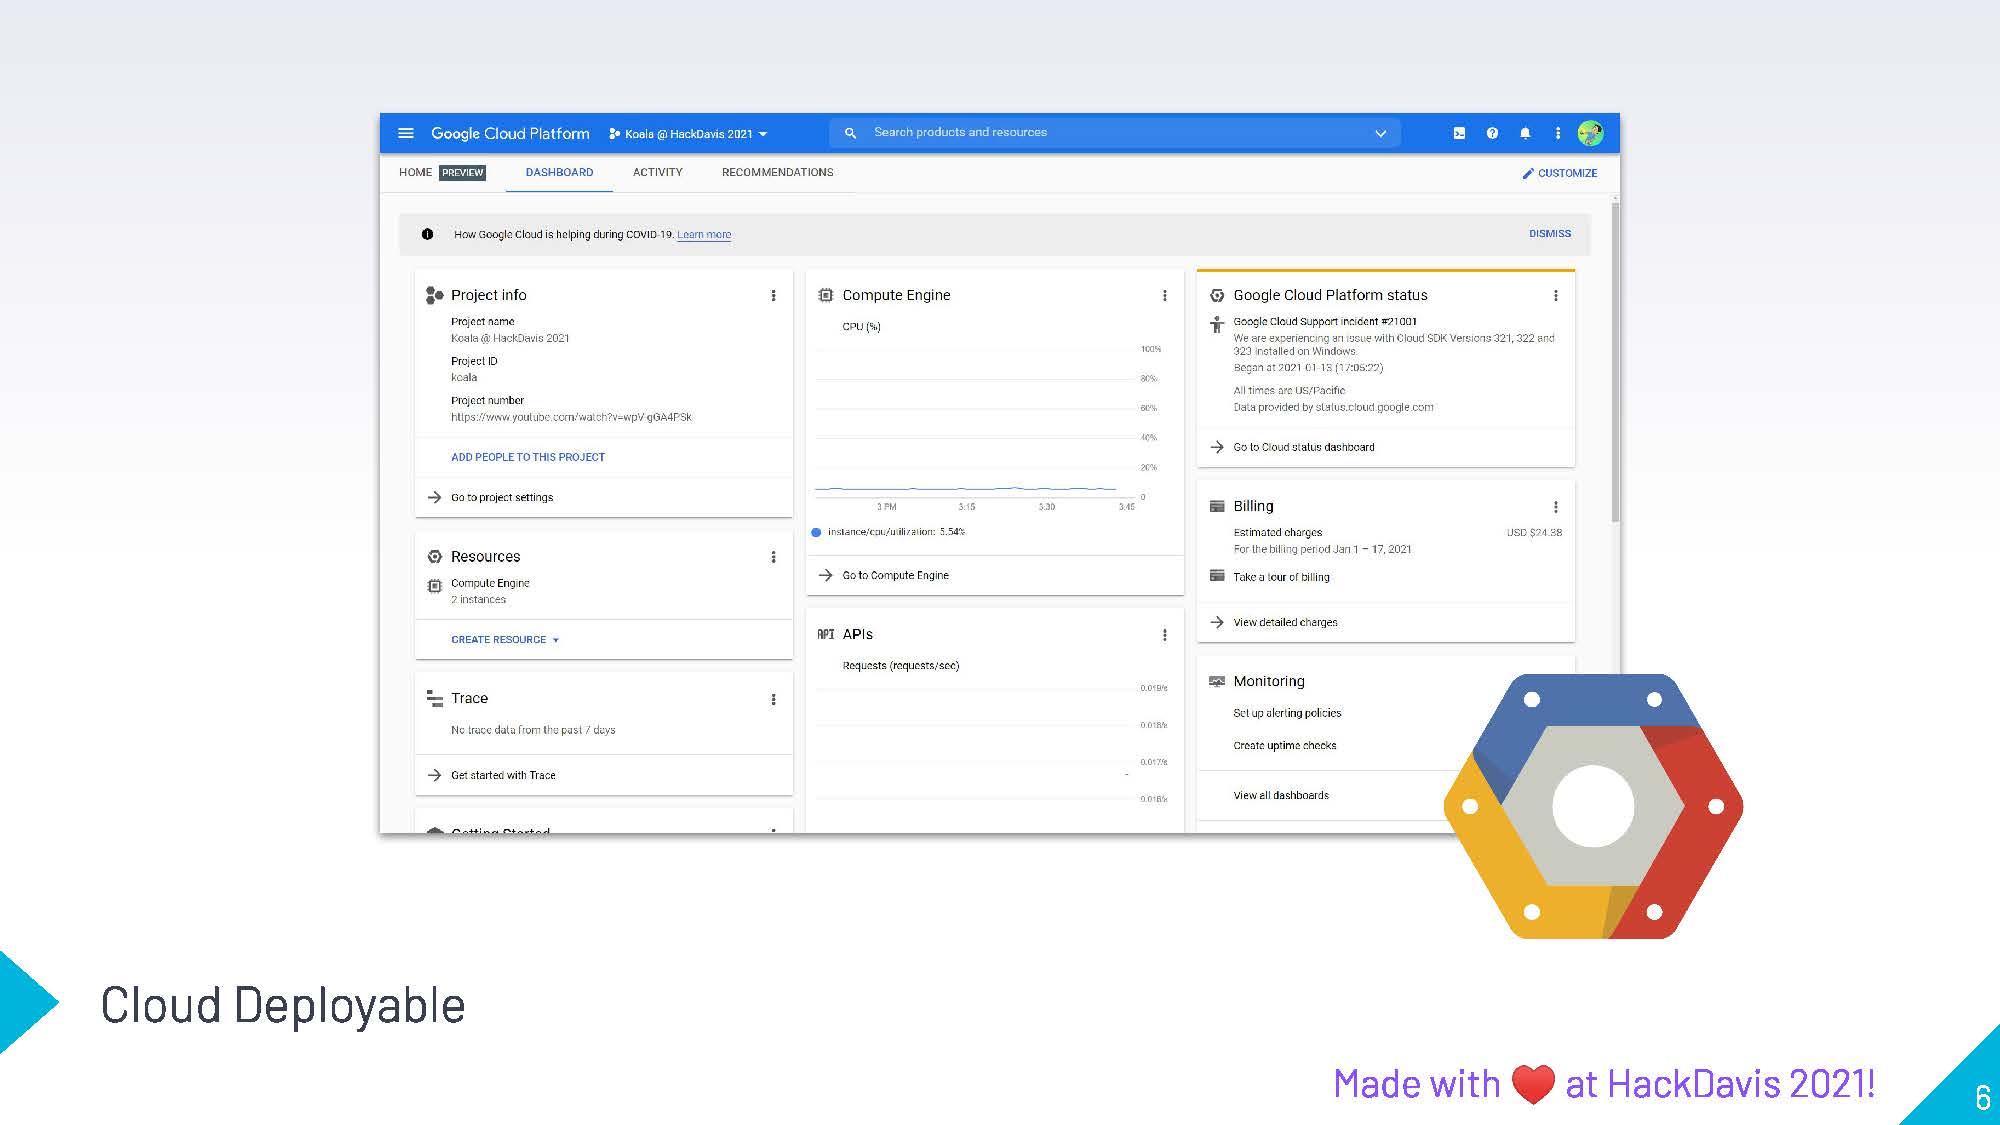Open Billing card options menu
2000x1125 pixels.
[1555, 506]
